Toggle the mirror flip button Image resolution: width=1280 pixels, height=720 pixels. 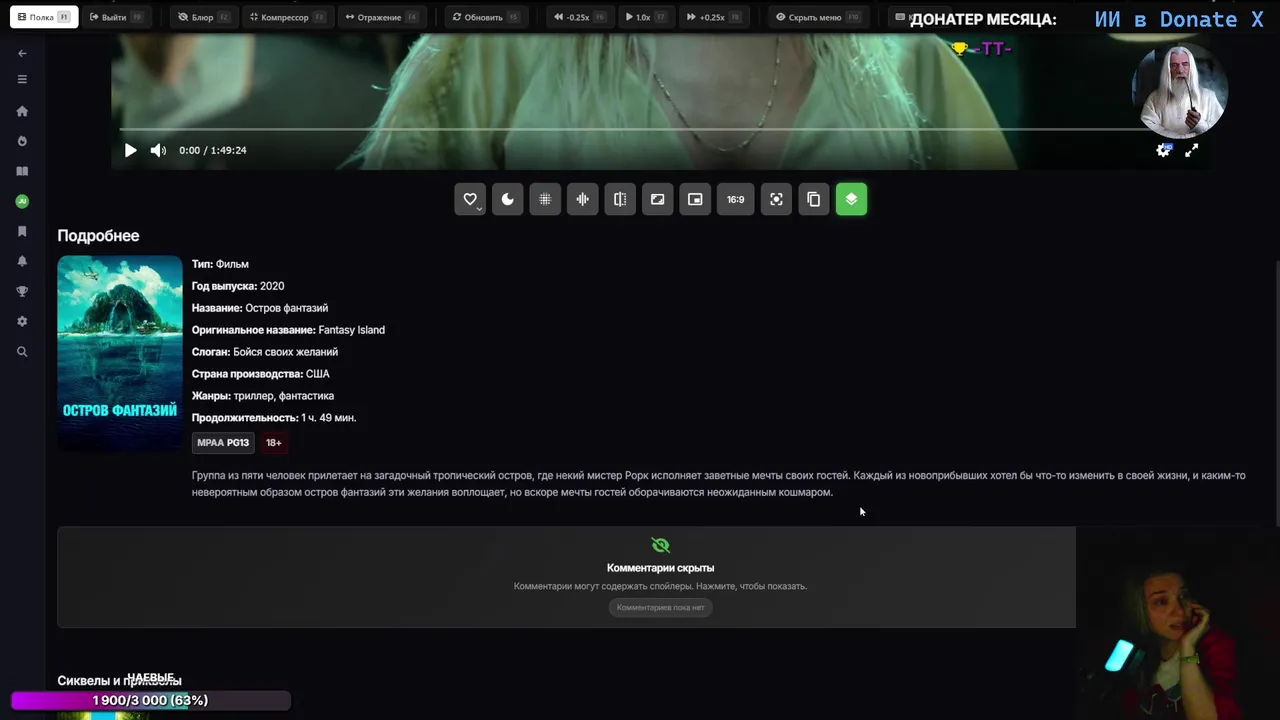[x=620, y=199]
